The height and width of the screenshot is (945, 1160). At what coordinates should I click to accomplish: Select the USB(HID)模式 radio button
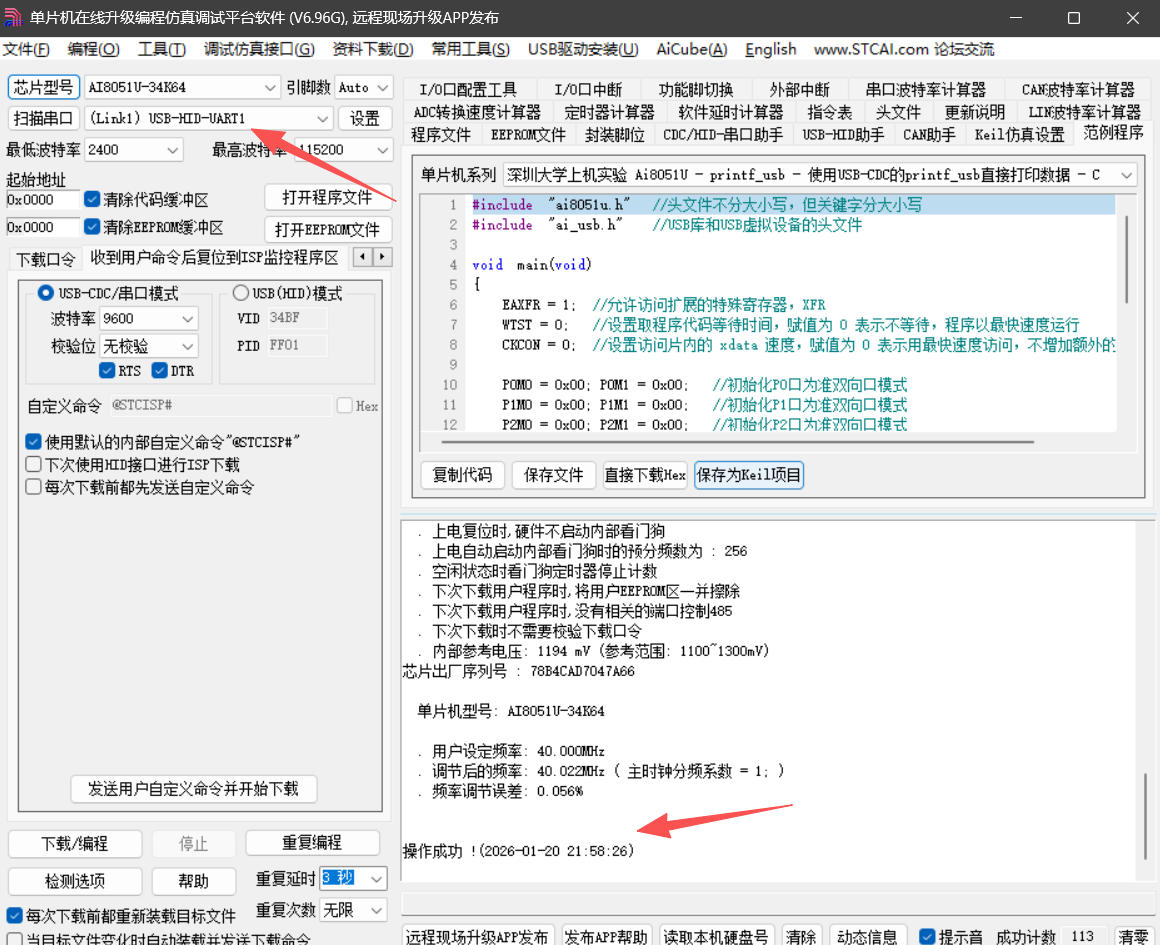tap(241, 293)
